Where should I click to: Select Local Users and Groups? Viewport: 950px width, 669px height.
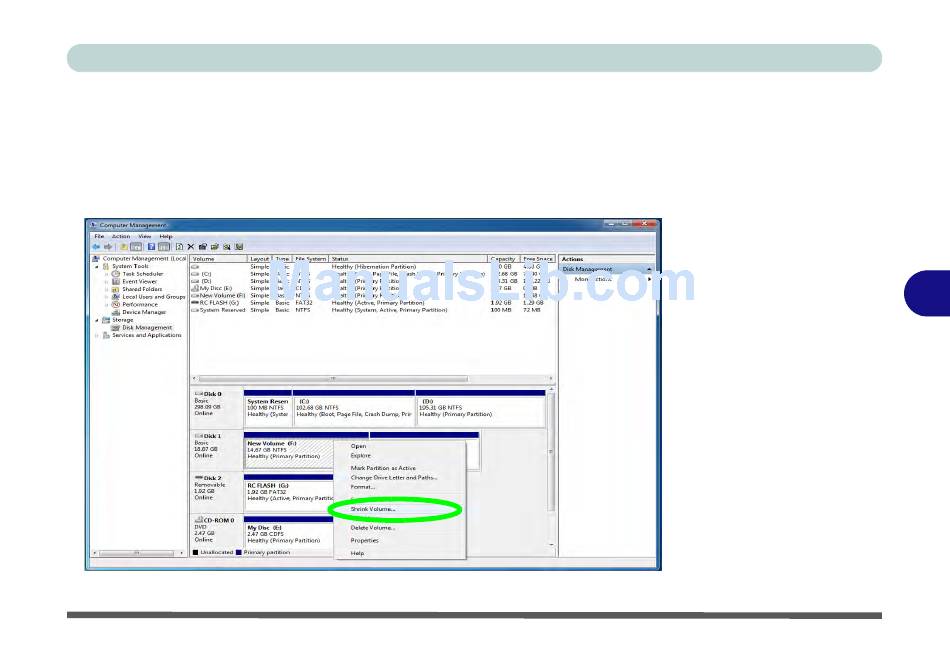(x=154, y=297)
